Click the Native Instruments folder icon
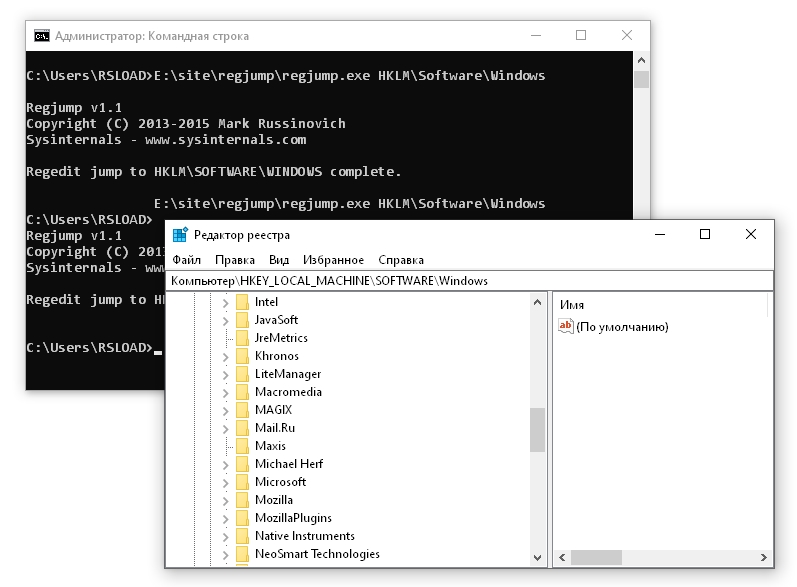797x587 pixels. click(242, 536)
